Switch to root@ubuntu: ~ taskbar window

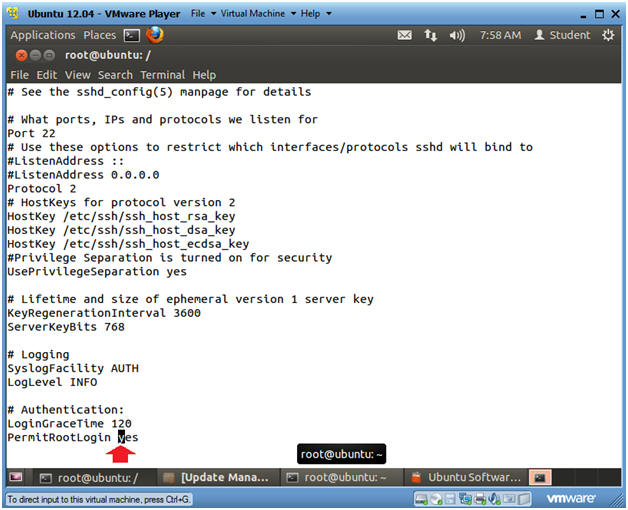coord(340,478)
